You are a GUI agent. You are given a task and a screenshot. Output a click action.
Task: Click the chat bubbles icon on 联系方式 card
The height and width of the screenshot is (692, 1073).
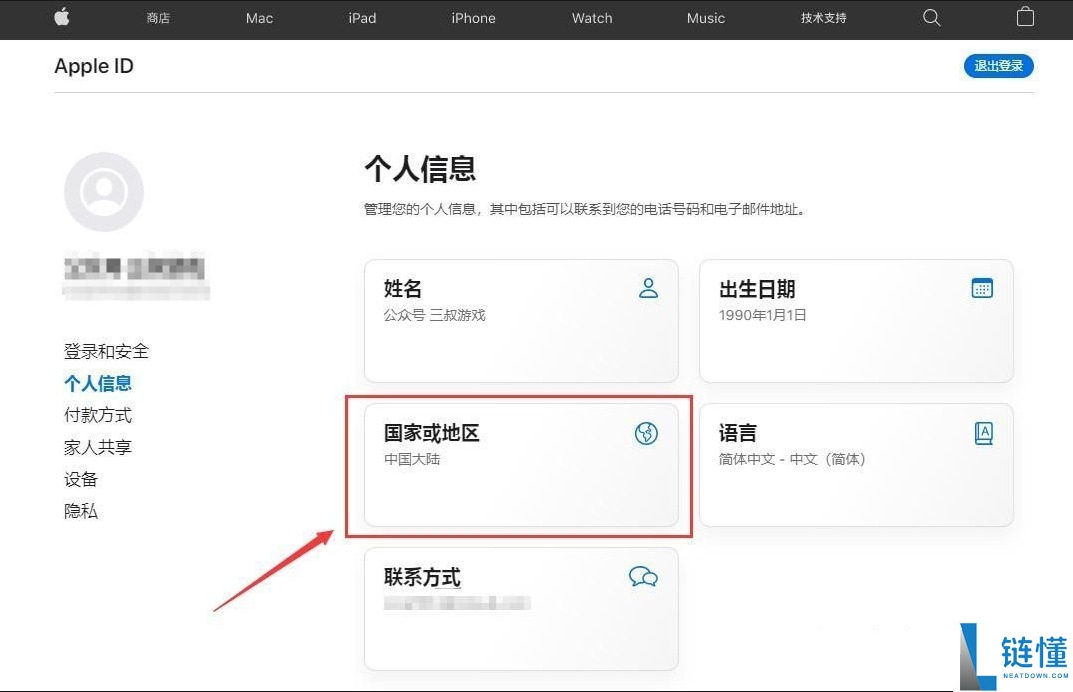coord(643,577)
